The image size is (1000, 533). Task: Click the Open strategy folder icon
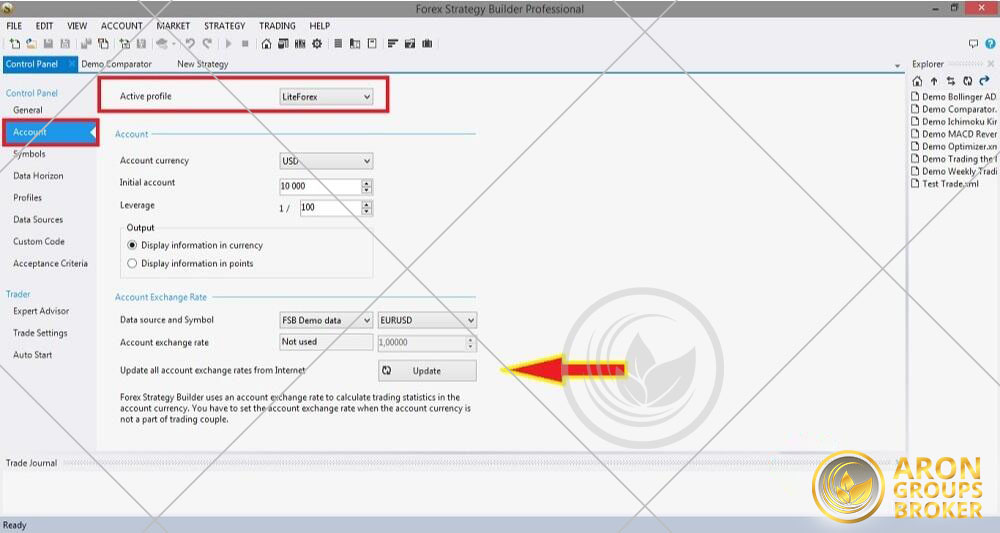31,43
